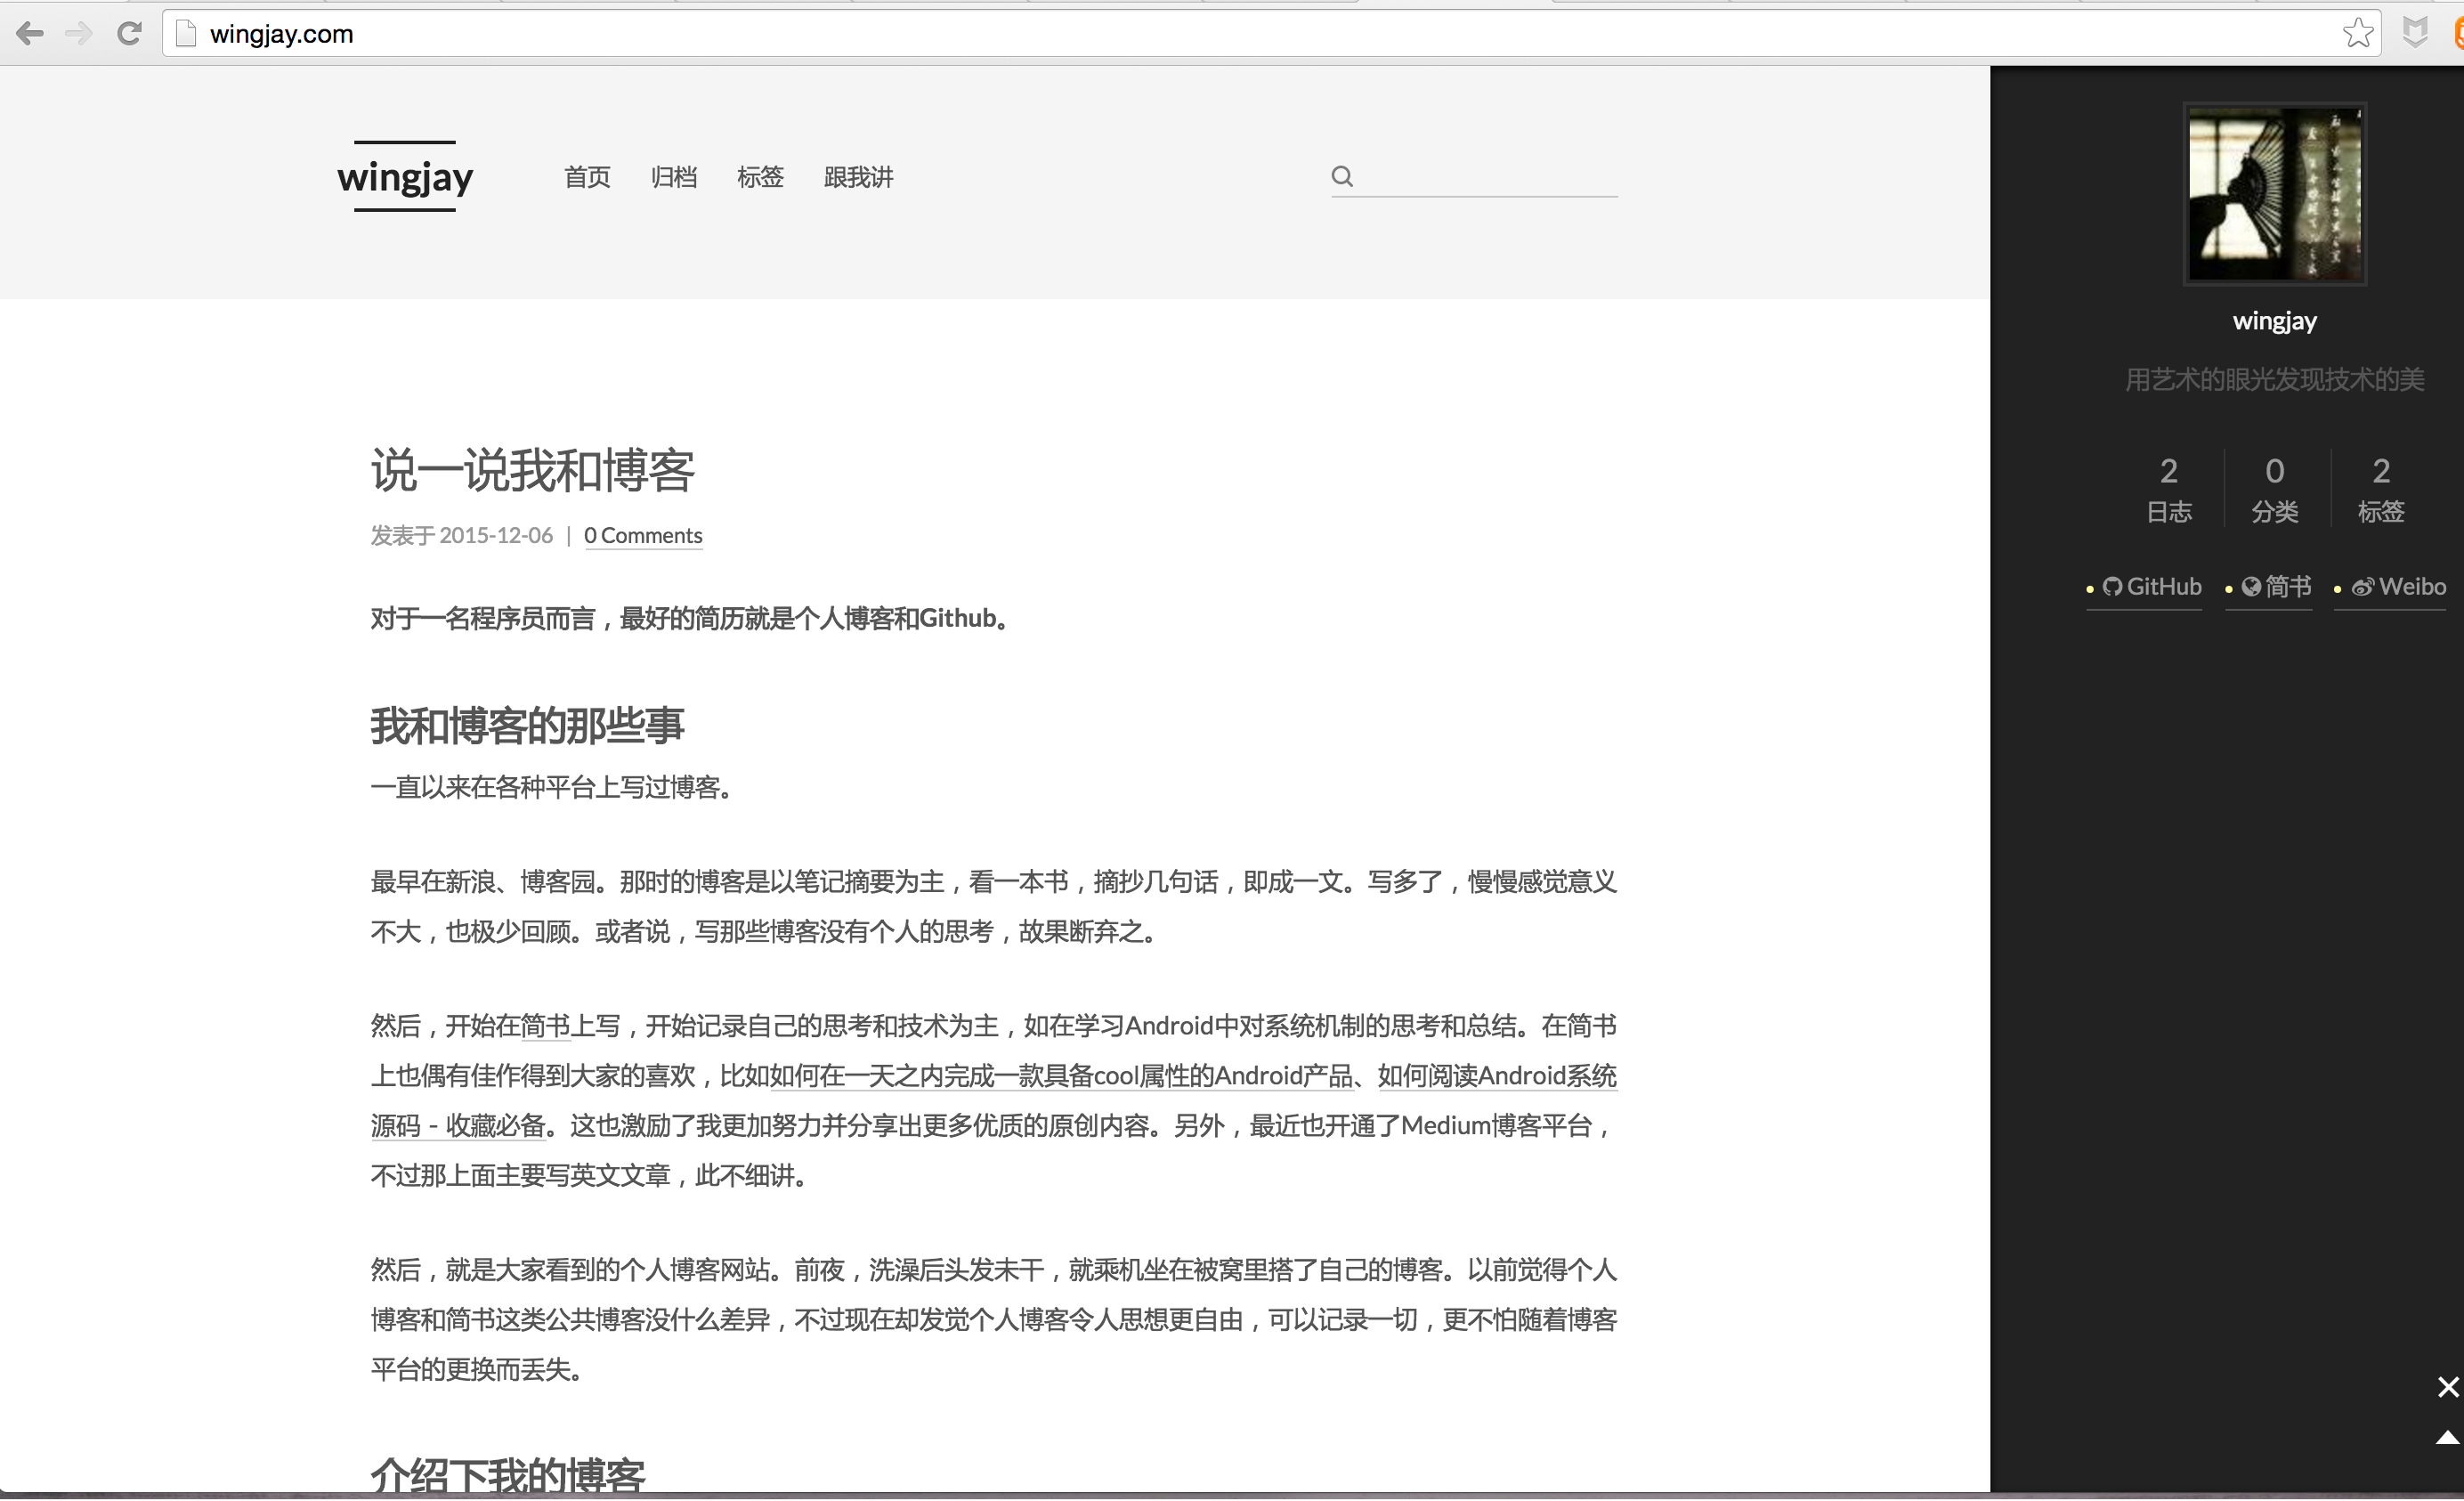Click the address bar showing wingjay.com
Image resolution: width=2464 pixels, height=1501 pixels.
point(280,33)
